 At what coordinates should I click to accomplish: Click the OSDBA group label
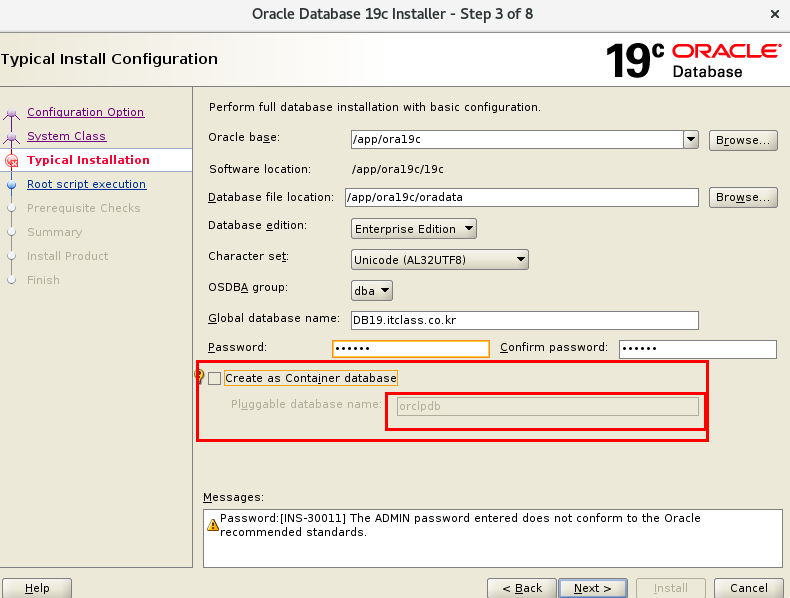[x=248, y=287]
